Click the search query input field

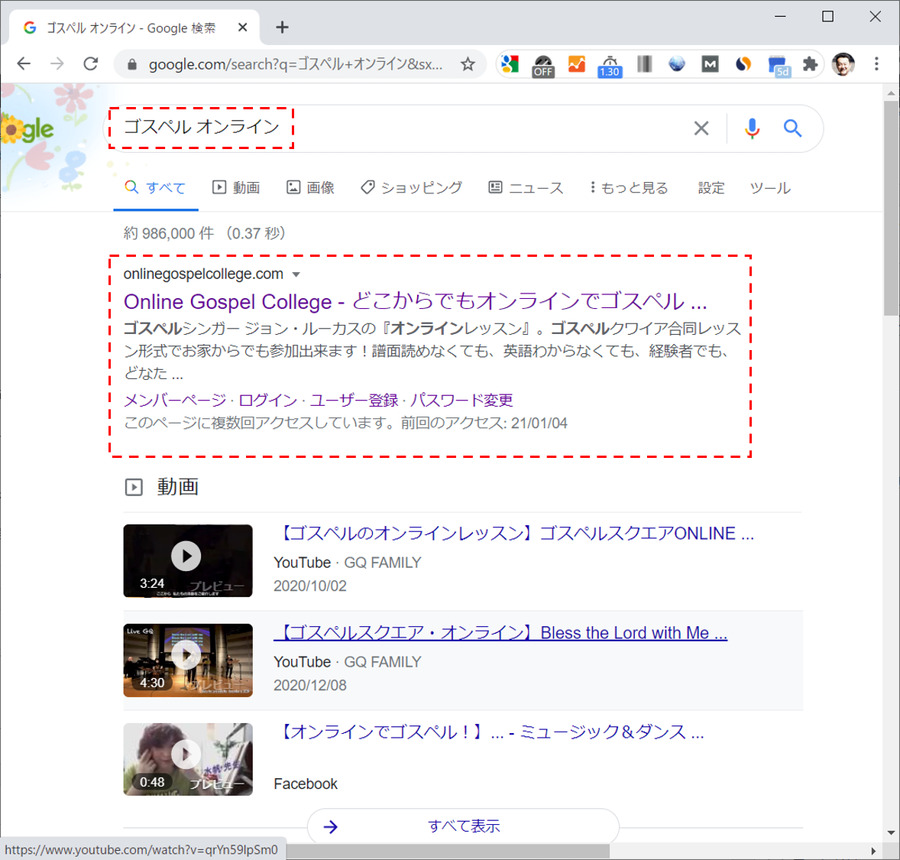tap(396, 128)
